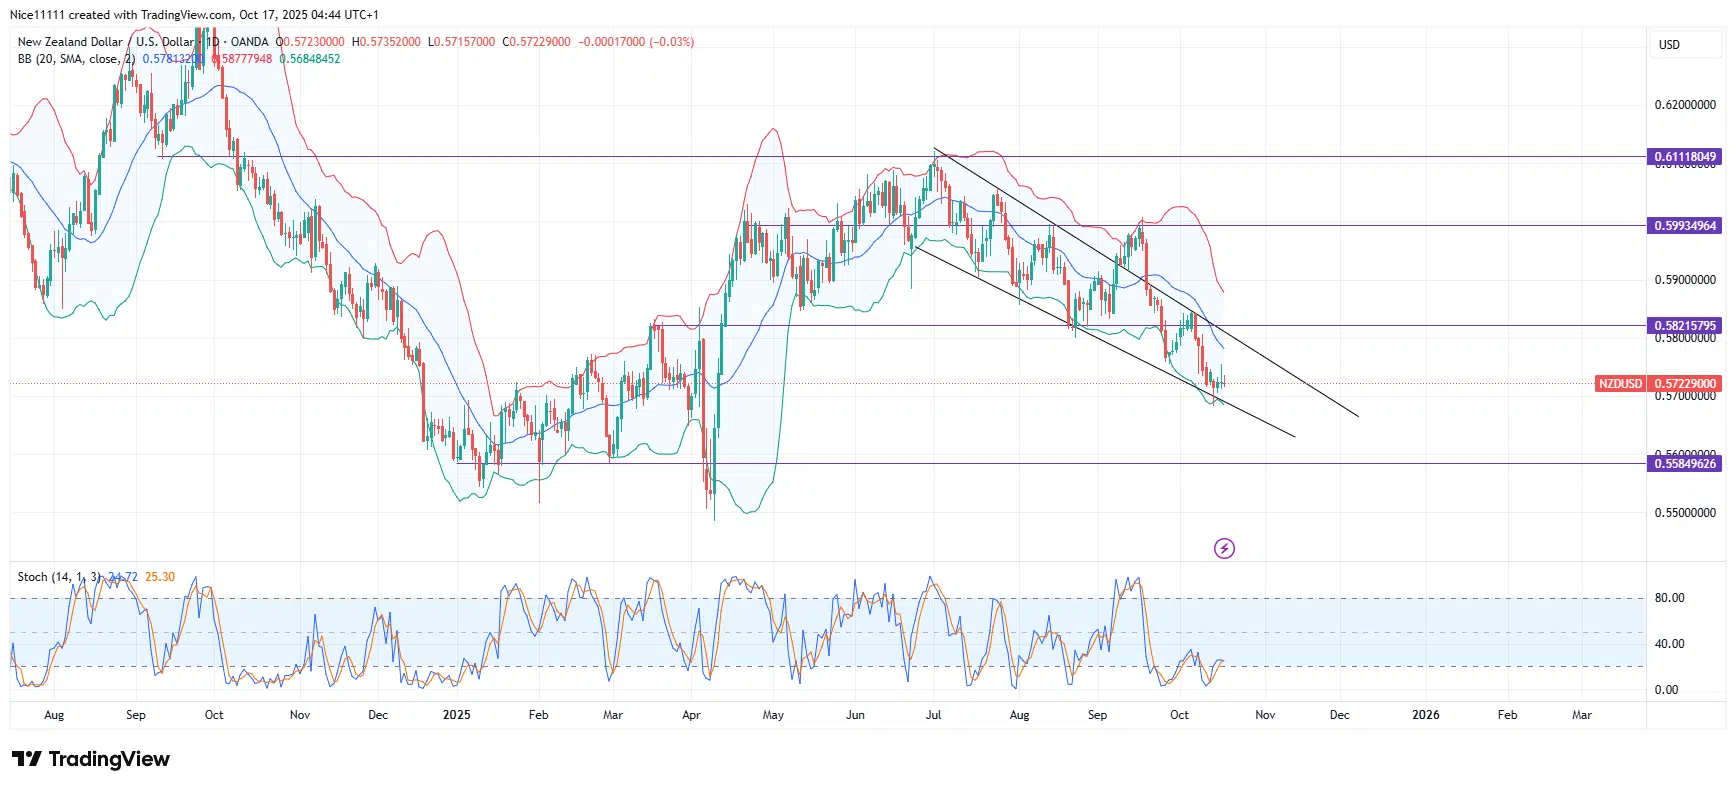Viewport: 1736px width, 789px height.
Task: Open the USD currency selector
Action: [1669, 45]
